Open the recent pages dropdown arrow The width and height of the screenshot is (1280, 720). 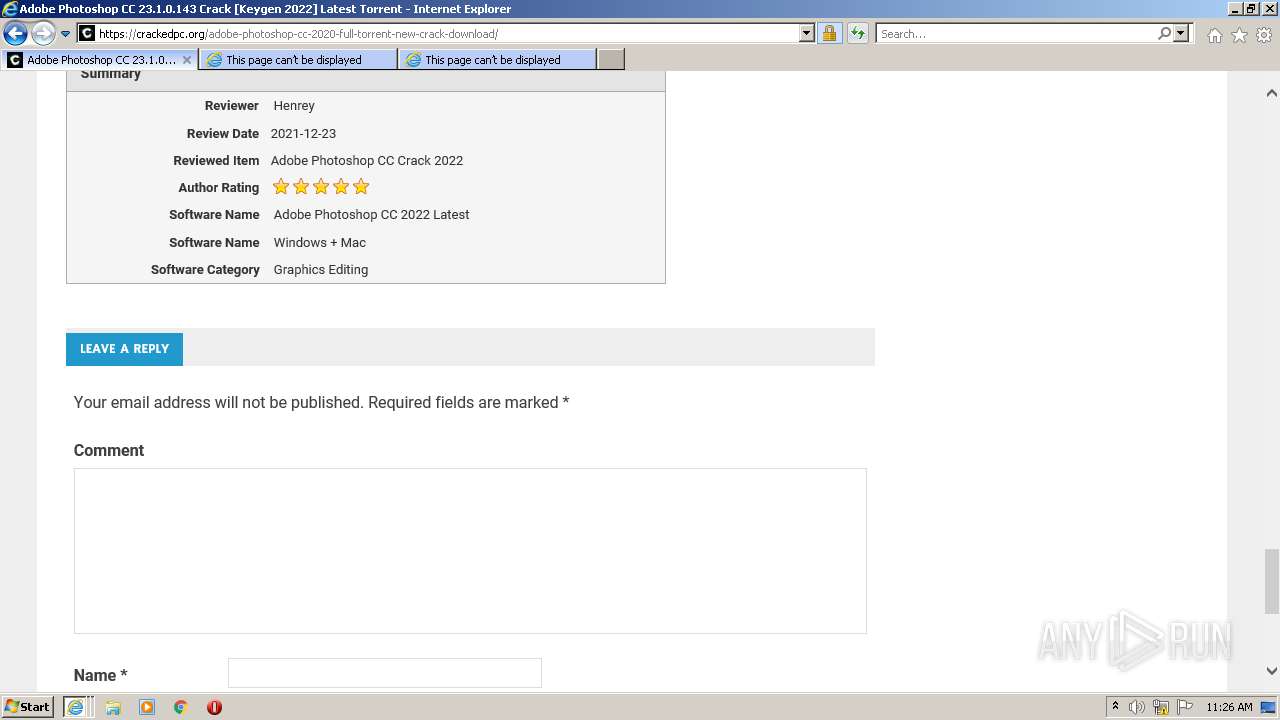tap(66, 34)
